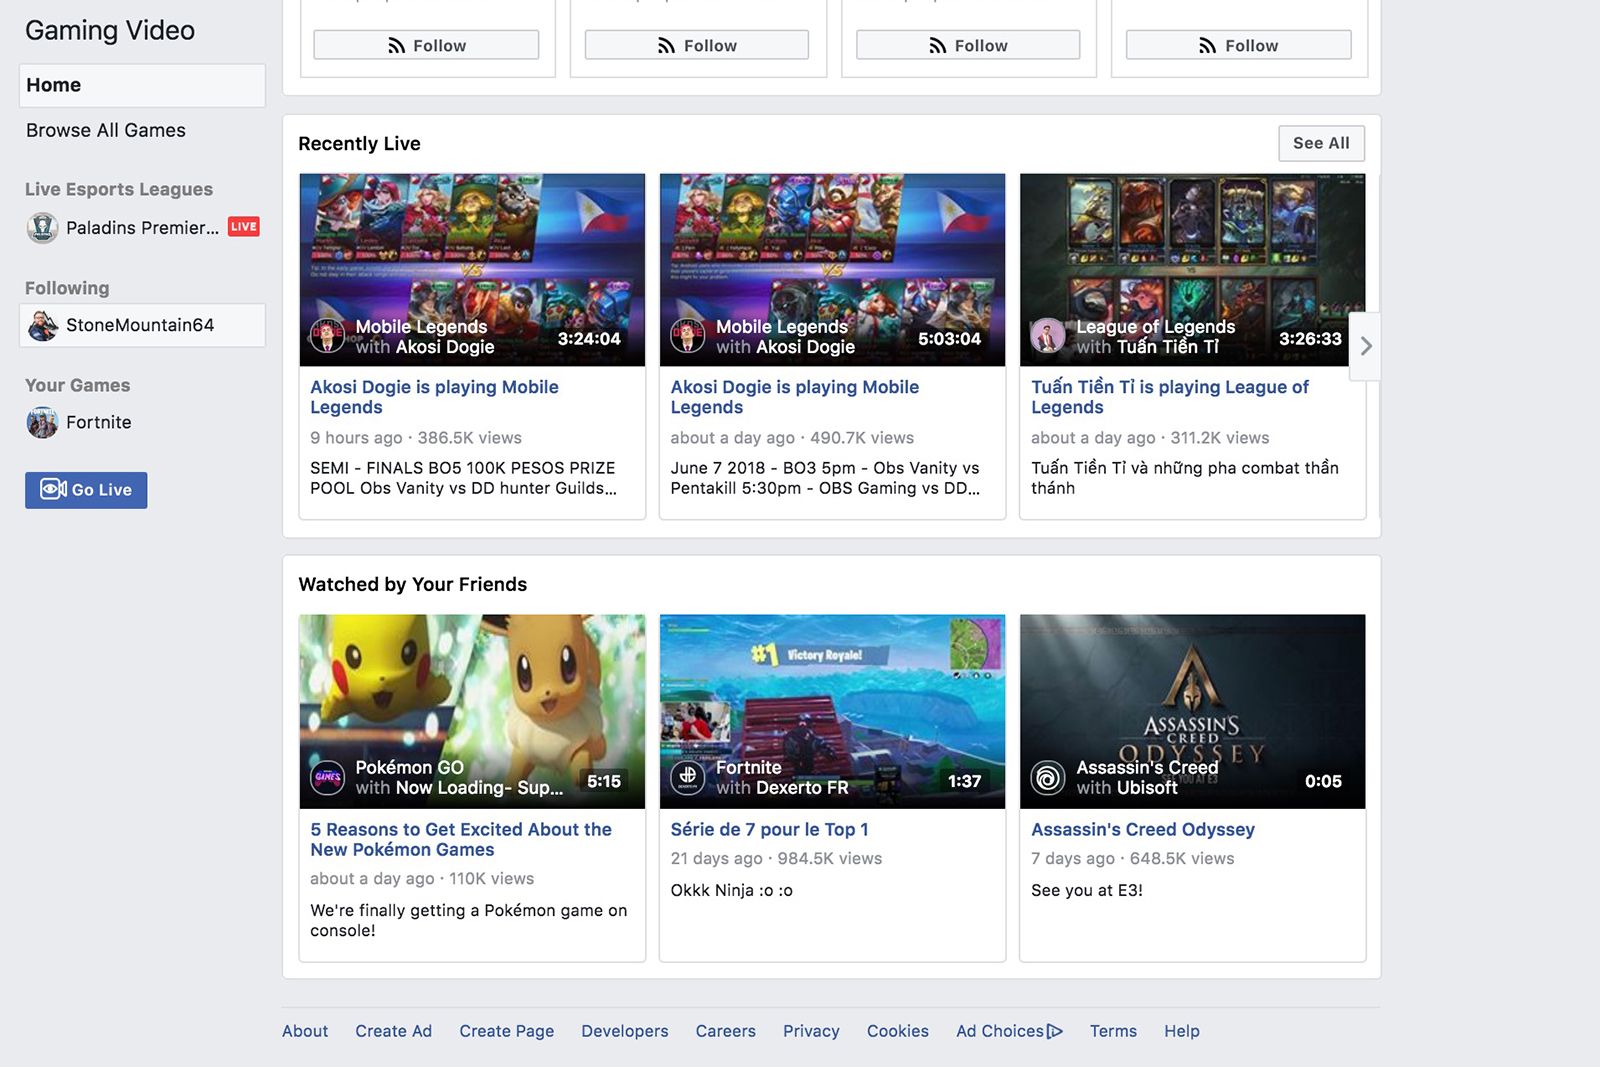This screenshot has width=1600, height=1067.
Task: Start streaming with the Go Live button
Action: tap(86, 490)
